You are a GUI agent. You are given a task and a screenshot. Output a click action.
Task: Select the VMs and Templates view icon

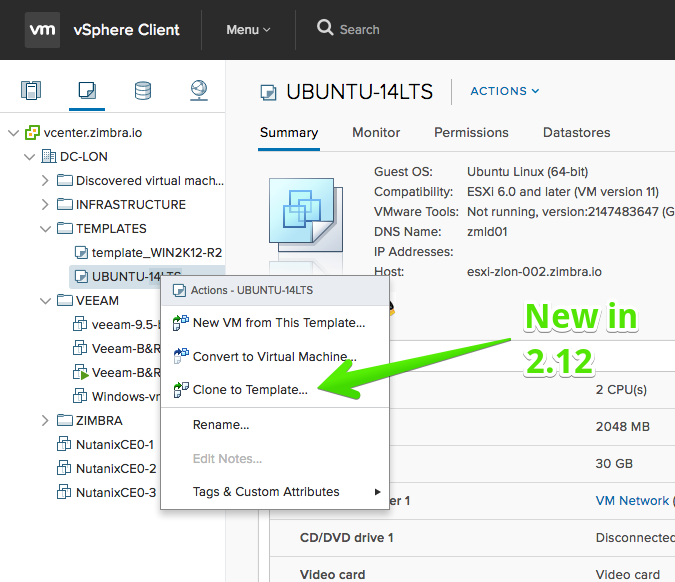[x=87, y=90]
